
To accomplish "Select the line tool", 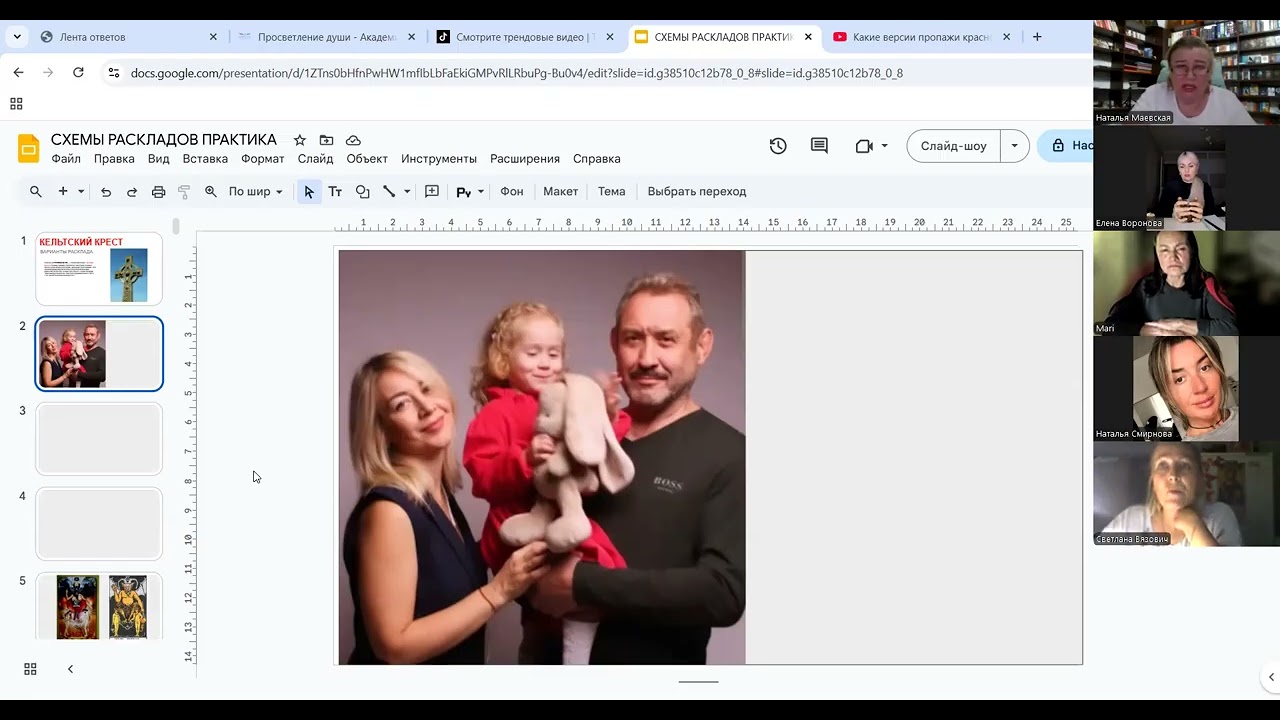I will point(389,192).
